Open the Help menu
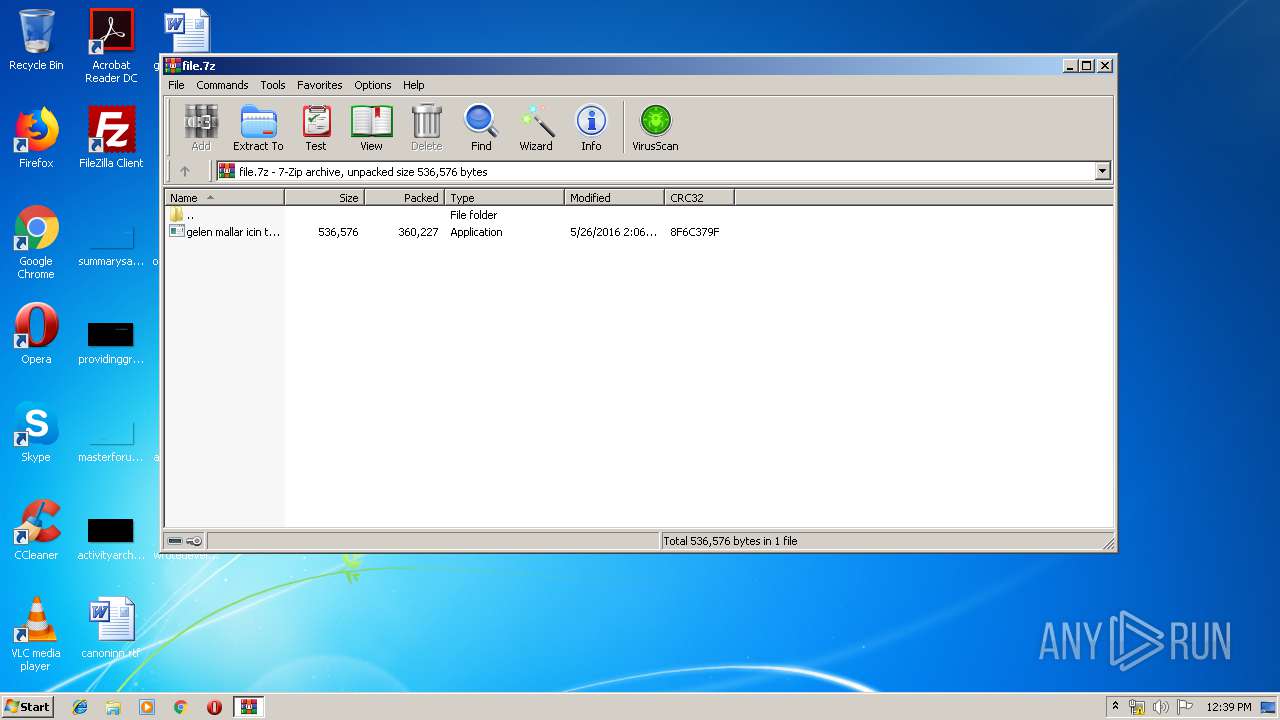1280x720 pixels. coord(414,85)
